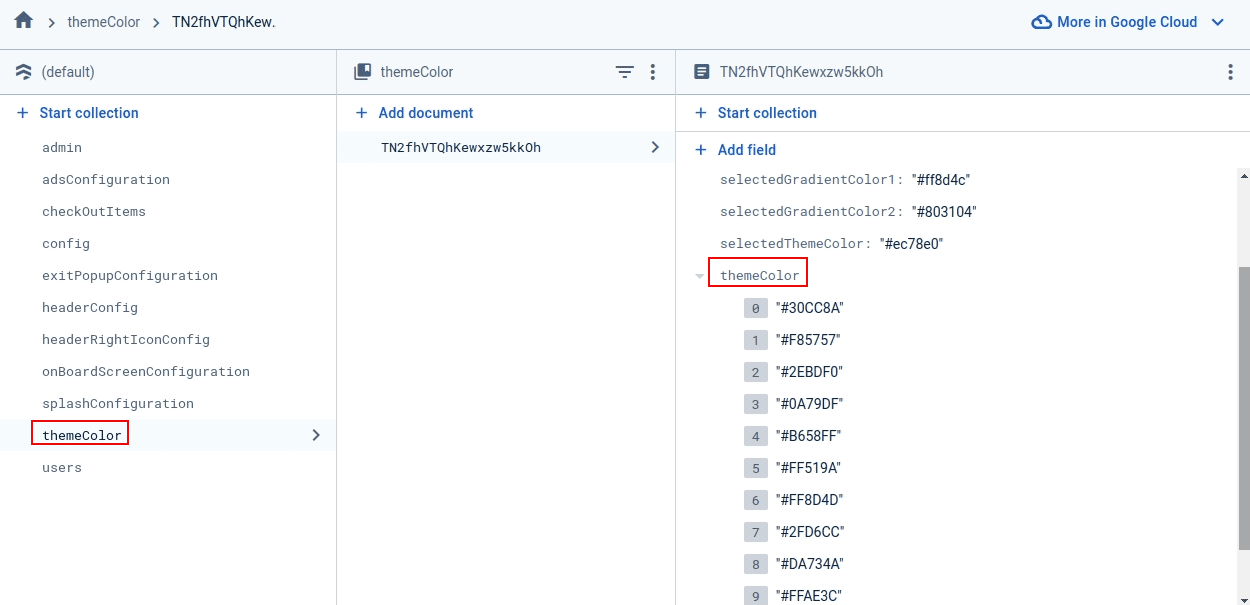1250x605 pixels.
Task: Open document panel three-dot menu
Action: 1230,72
